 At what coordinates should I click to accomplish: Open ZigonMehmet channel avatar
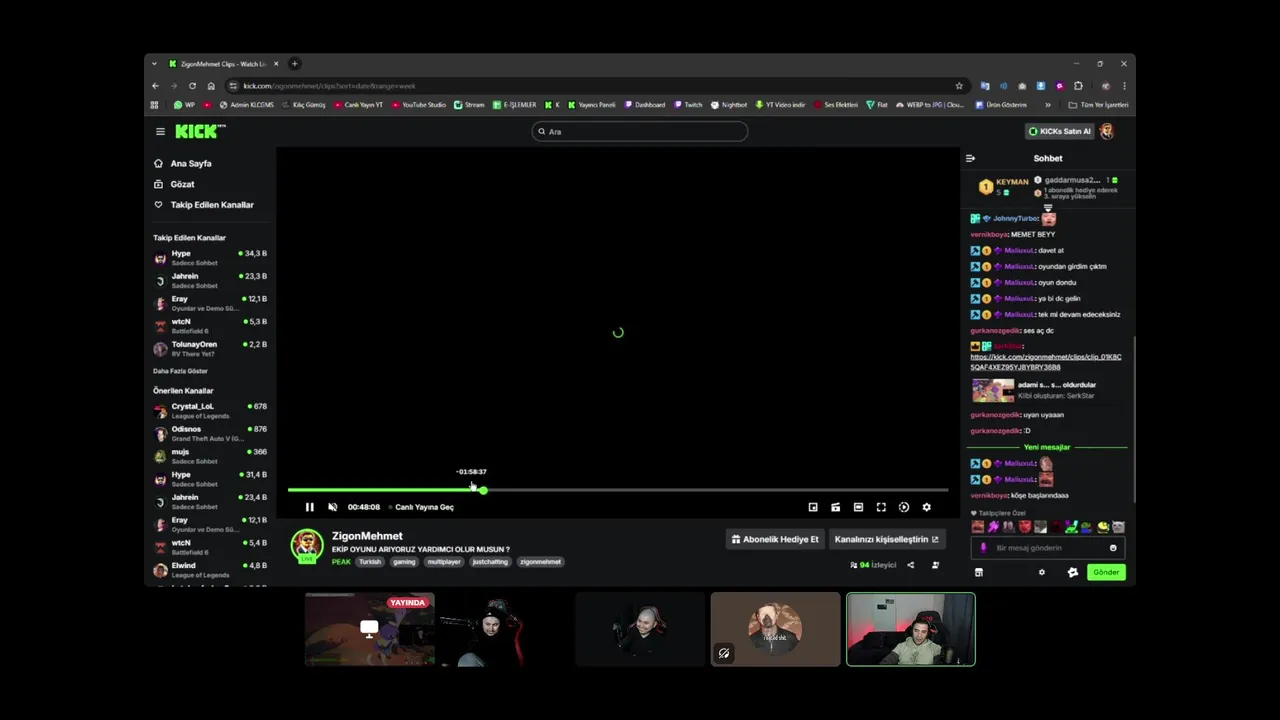307,545
